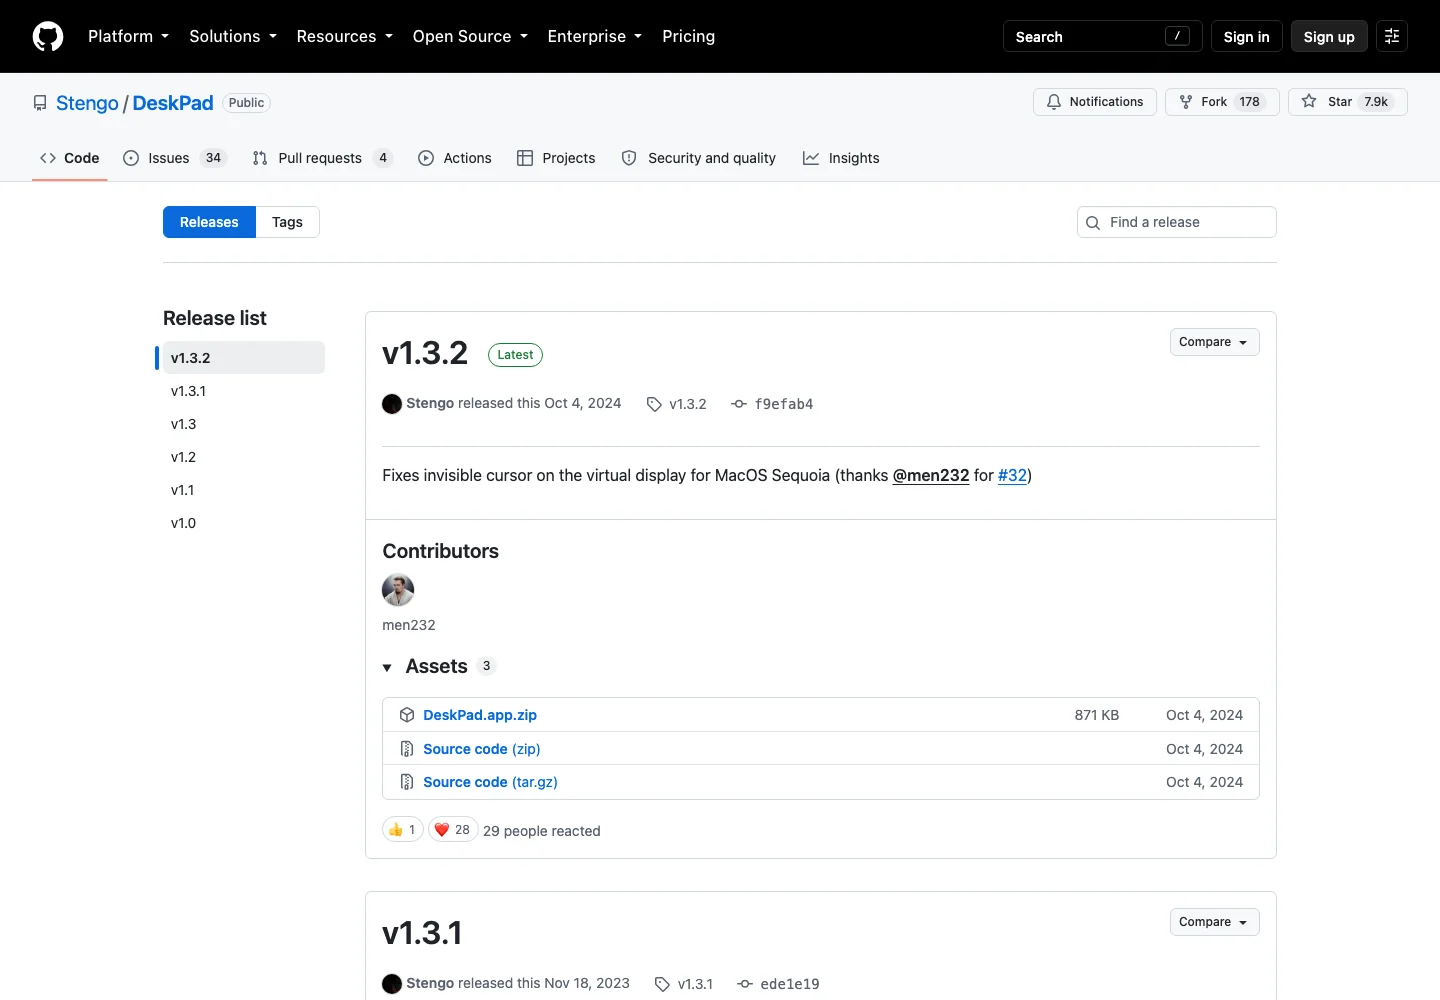Star the DeskPad repository
The image size is (1440, 1000).
point(1347,102)
